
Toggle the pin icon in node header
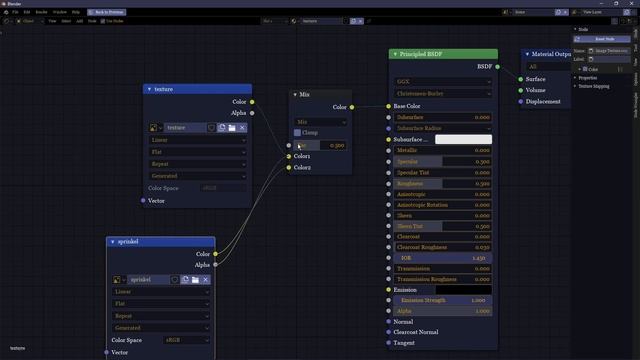(369, 21)
